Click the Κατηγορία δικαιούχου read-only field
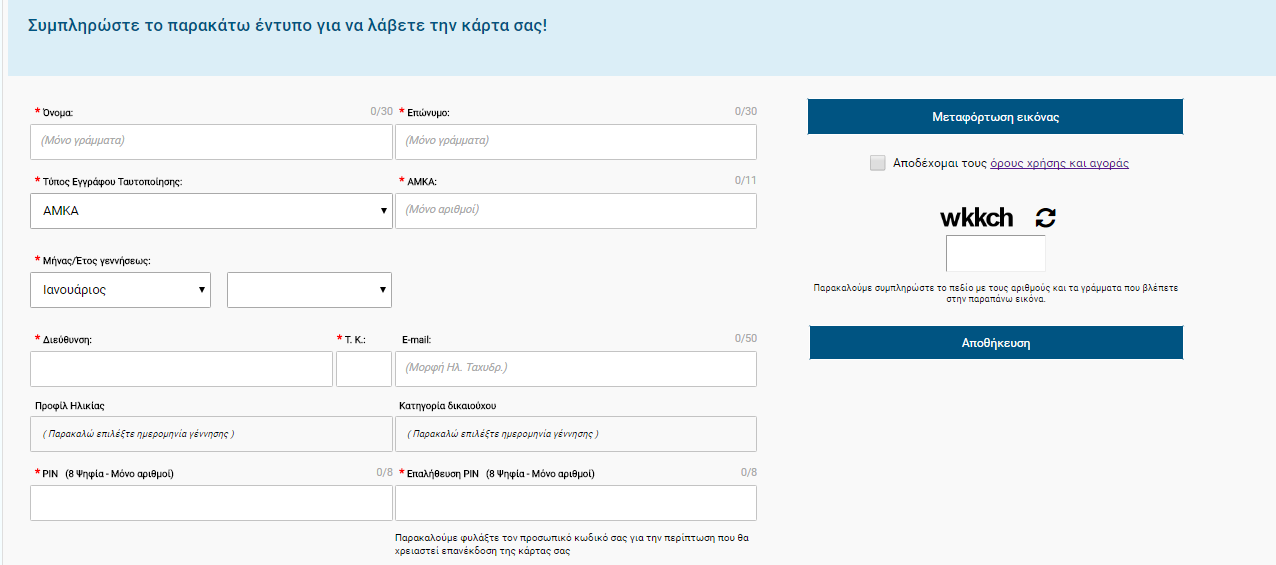This screenshot has width=1276, height=565. coord(576,434)
